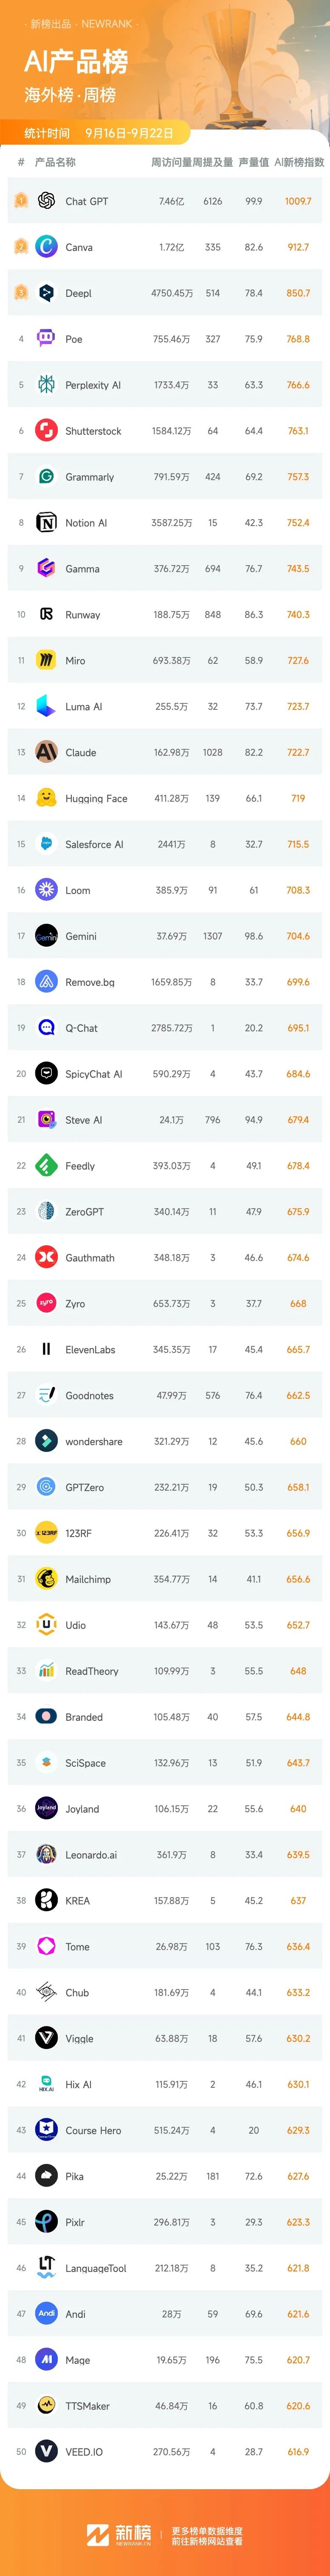The image size is (330, 2576).
Task: Select the AI新榜指数 column header
Action: 299,162
